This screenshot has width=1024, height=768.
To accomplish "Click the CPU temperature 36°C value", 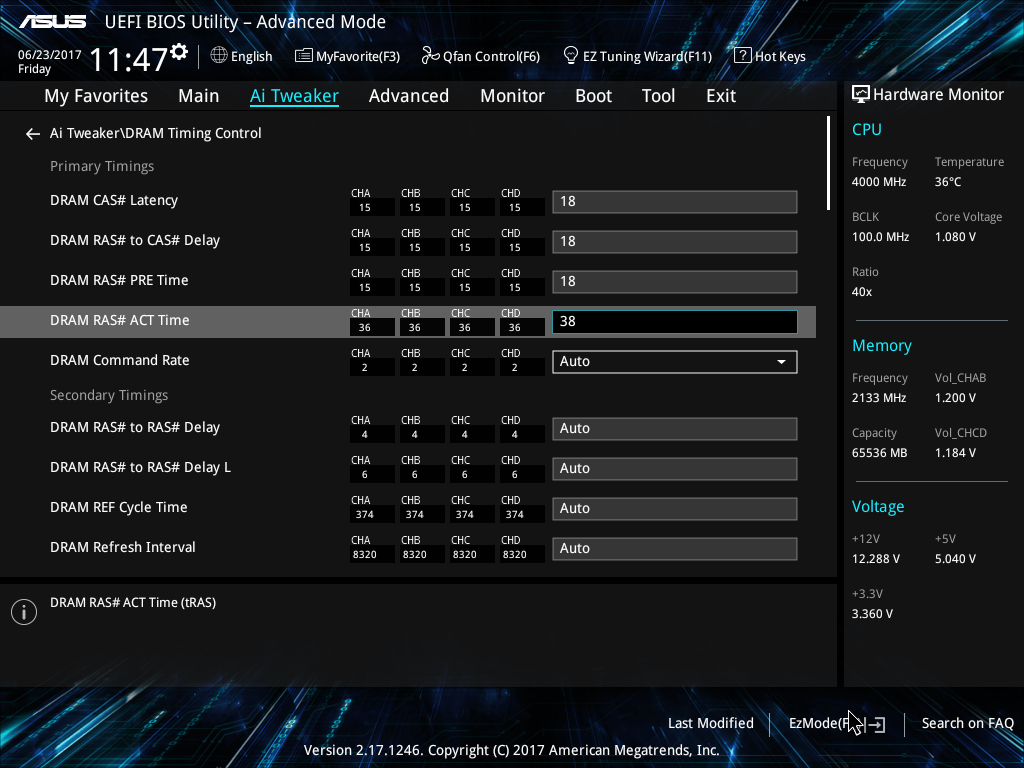I will pos(948,182).
